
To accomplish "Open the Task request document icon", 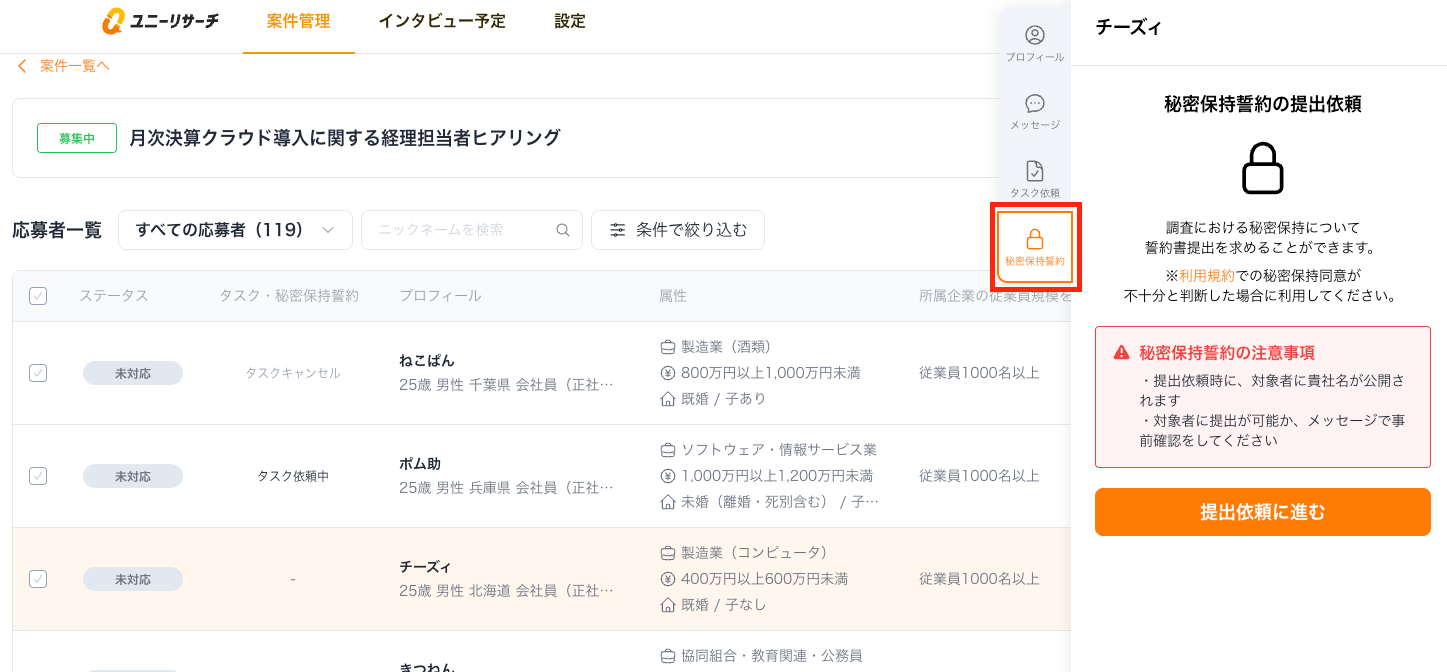I will point(1035,172).
